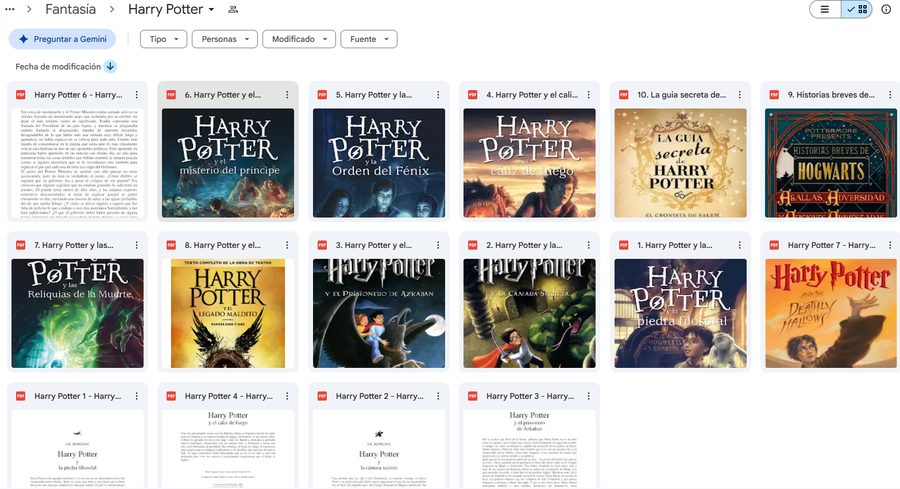Click the Fecha de modificación sort label
This screenshot has height=489, width=900.
pyautogui.click(x=58, y=67)
